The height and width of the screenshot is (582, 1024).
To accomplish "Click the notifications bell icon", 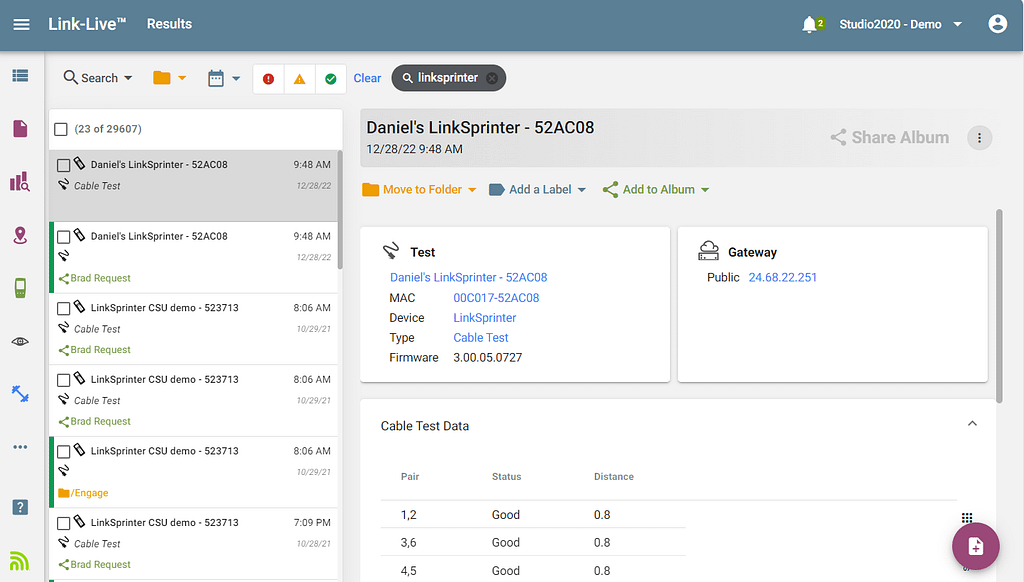I will [809, 24].
